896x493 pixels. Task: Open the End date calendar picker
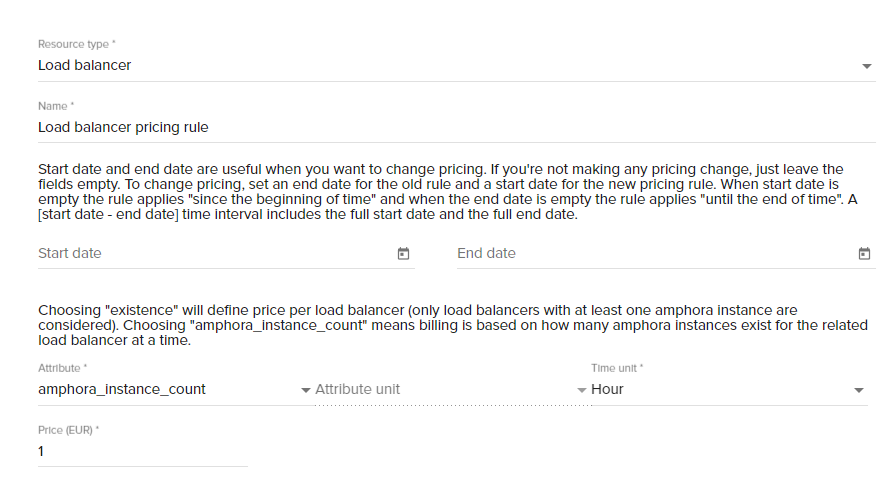[864, 253]
